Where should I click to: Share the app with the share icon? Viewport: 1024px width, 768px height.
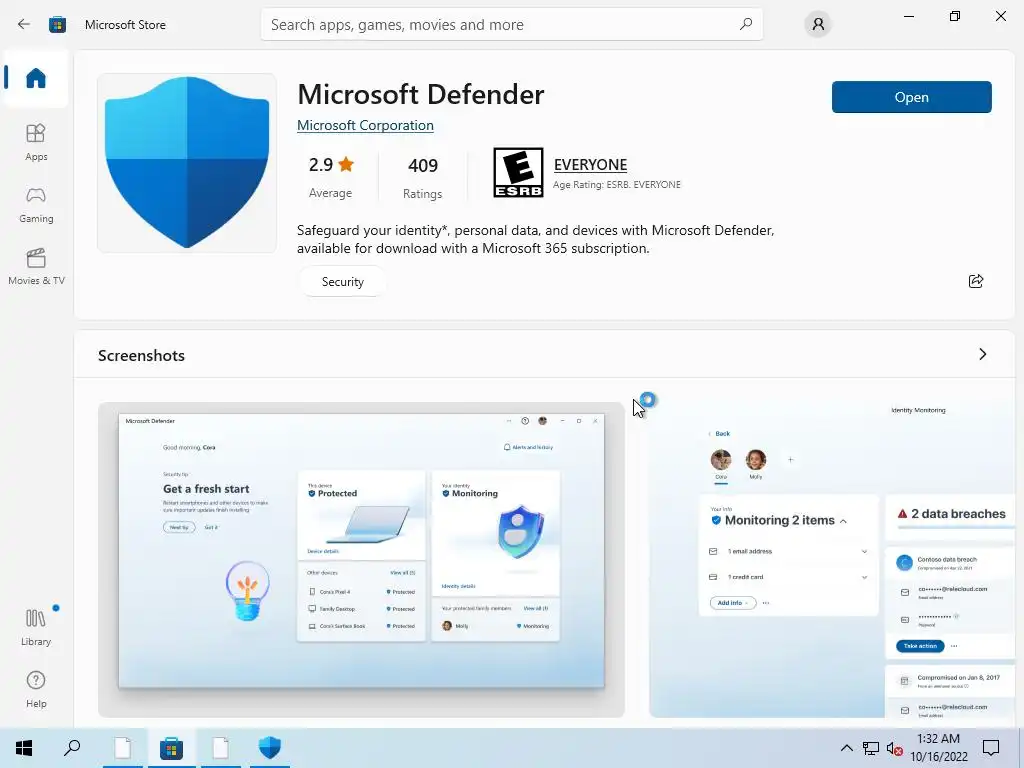coord(976,281)
